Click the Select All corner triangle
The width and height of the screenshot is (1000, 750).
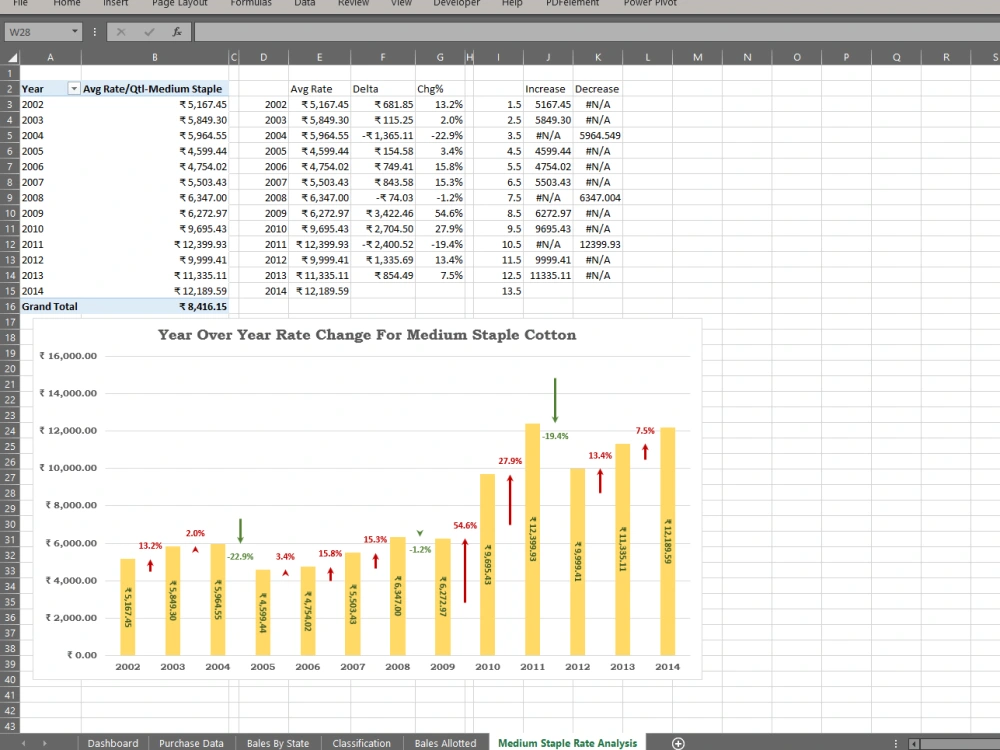(11, 57)
